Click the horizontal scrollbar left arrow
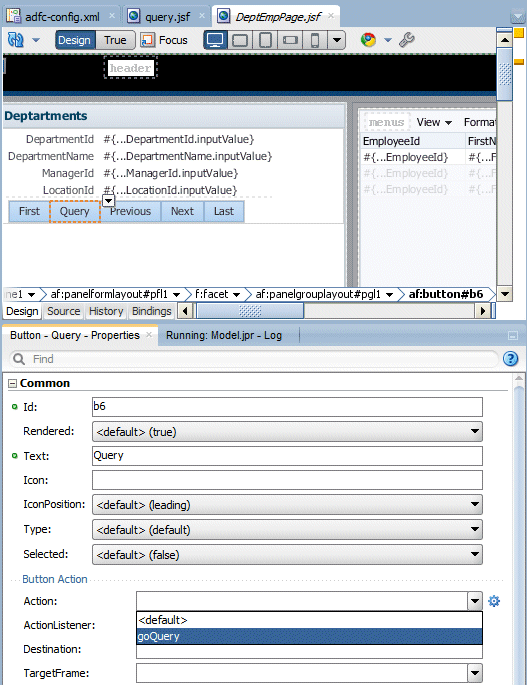 (x=185, y=311)
